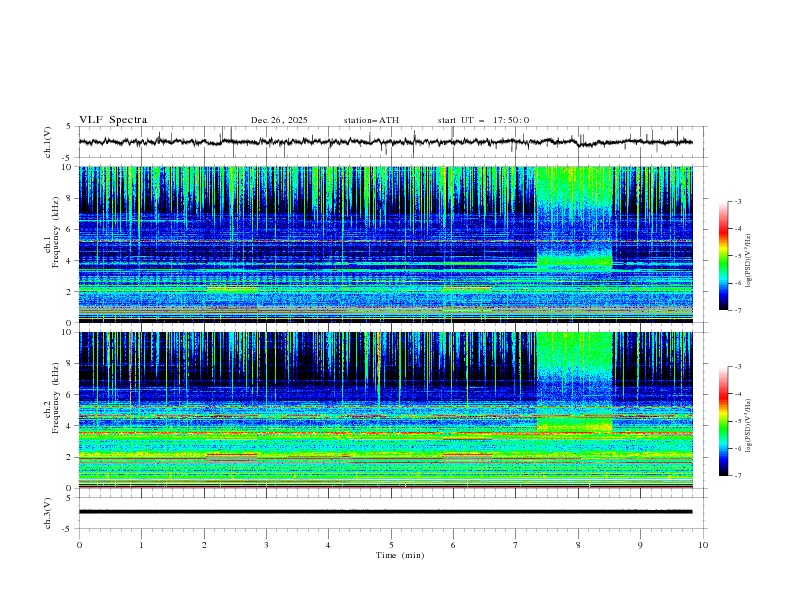Screen dimensions: 792x612
Task: Click the "-5" lower tick of ch.3(V) panel
Action: (x=68, y=529)
